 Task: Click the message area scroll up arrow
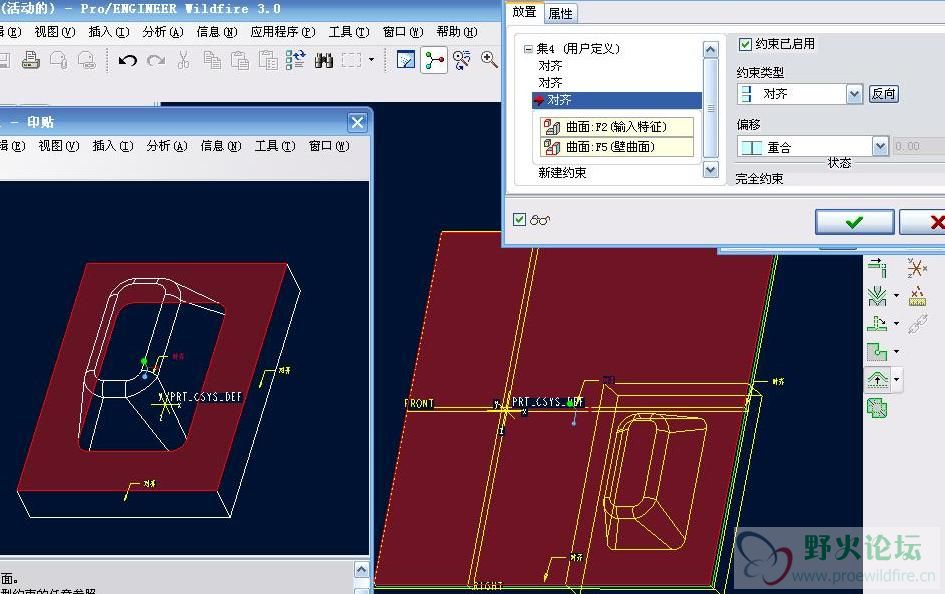[361, 570]
